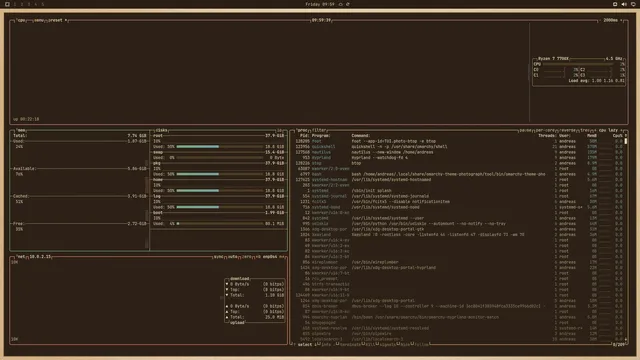
Task: Show info for selected process
Action: 326,344
